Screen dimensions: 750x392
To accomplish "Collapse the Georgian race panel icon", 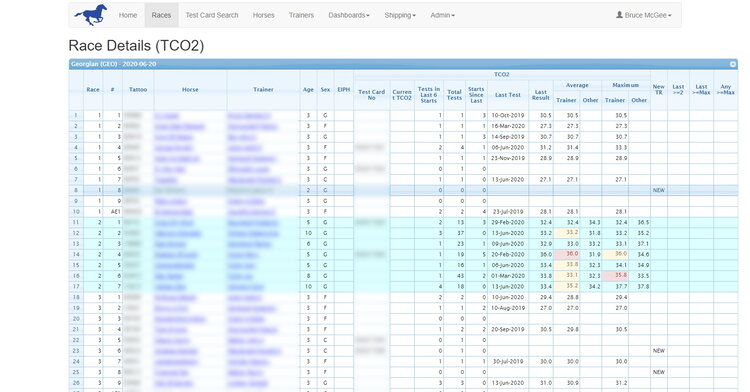I will [732, 64].
